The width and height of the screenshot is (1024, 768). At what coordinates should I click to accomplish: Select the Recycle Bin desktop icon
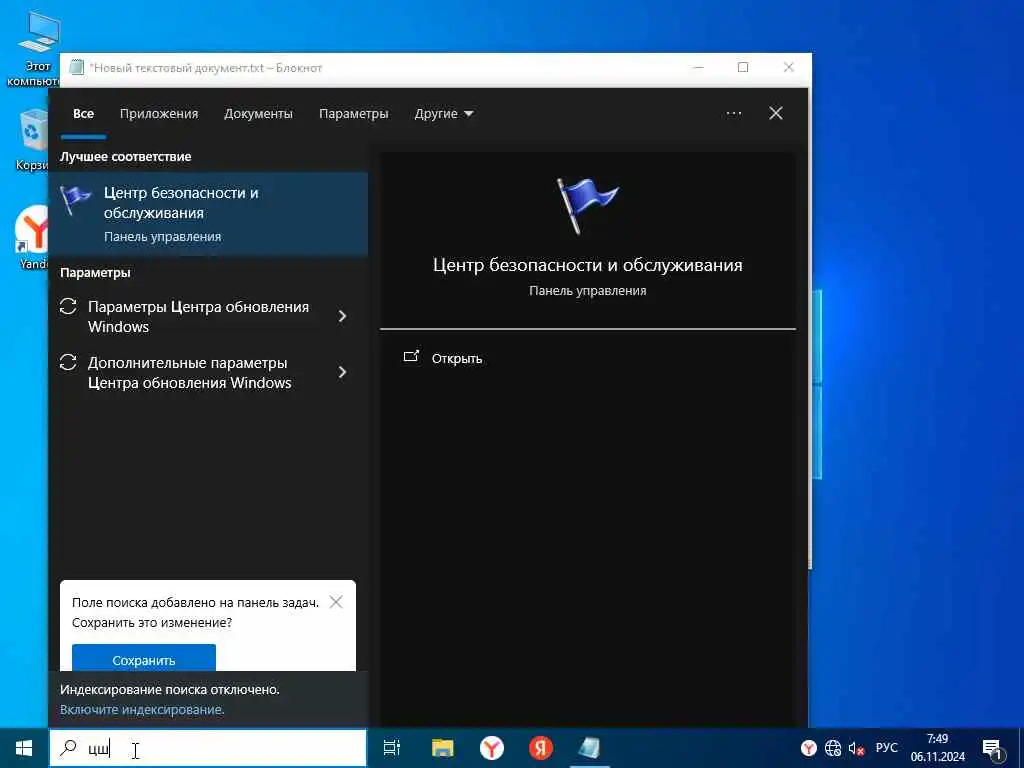pos(33,140)
